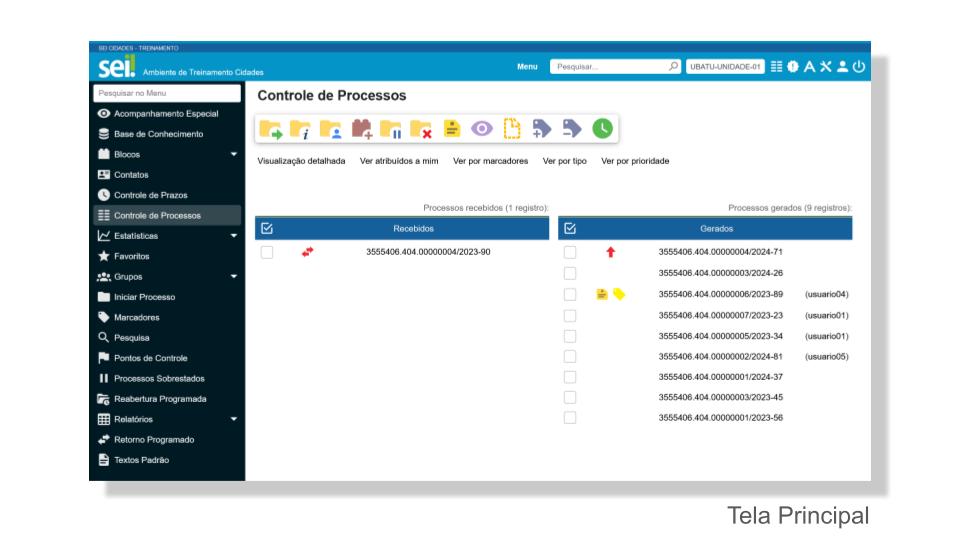Click the remove marker tag icon with minus

point(572,129)
